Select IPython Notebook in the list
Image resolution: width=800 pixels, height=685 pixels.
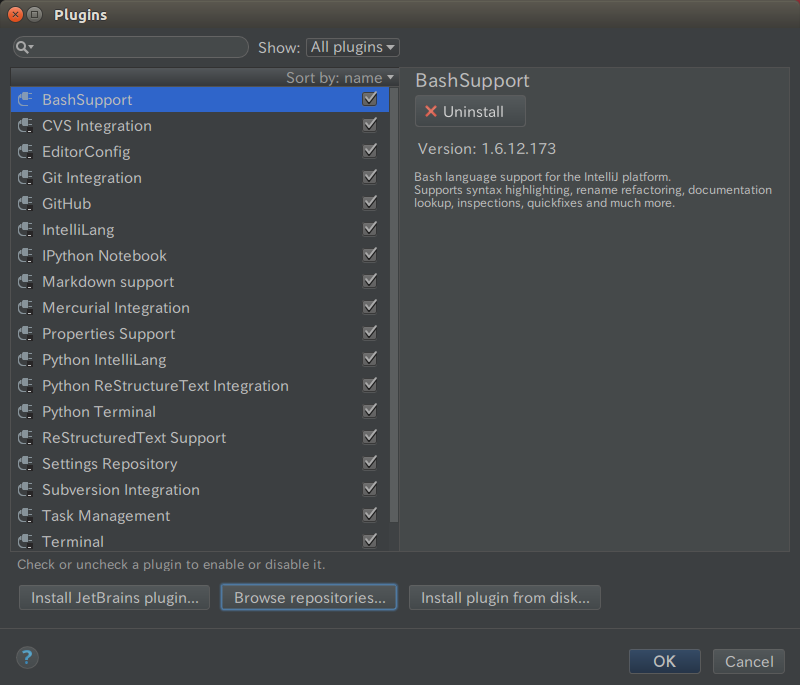[x=200, y=256]
